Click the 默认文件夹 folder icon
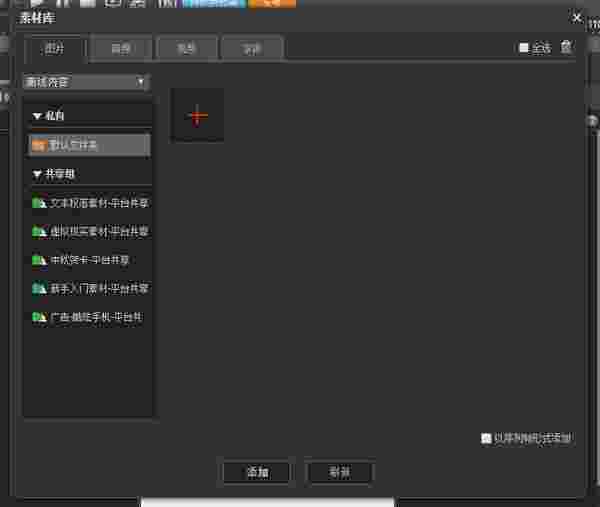This screenshot has height=507, width=600. click(x=38, y=145)
